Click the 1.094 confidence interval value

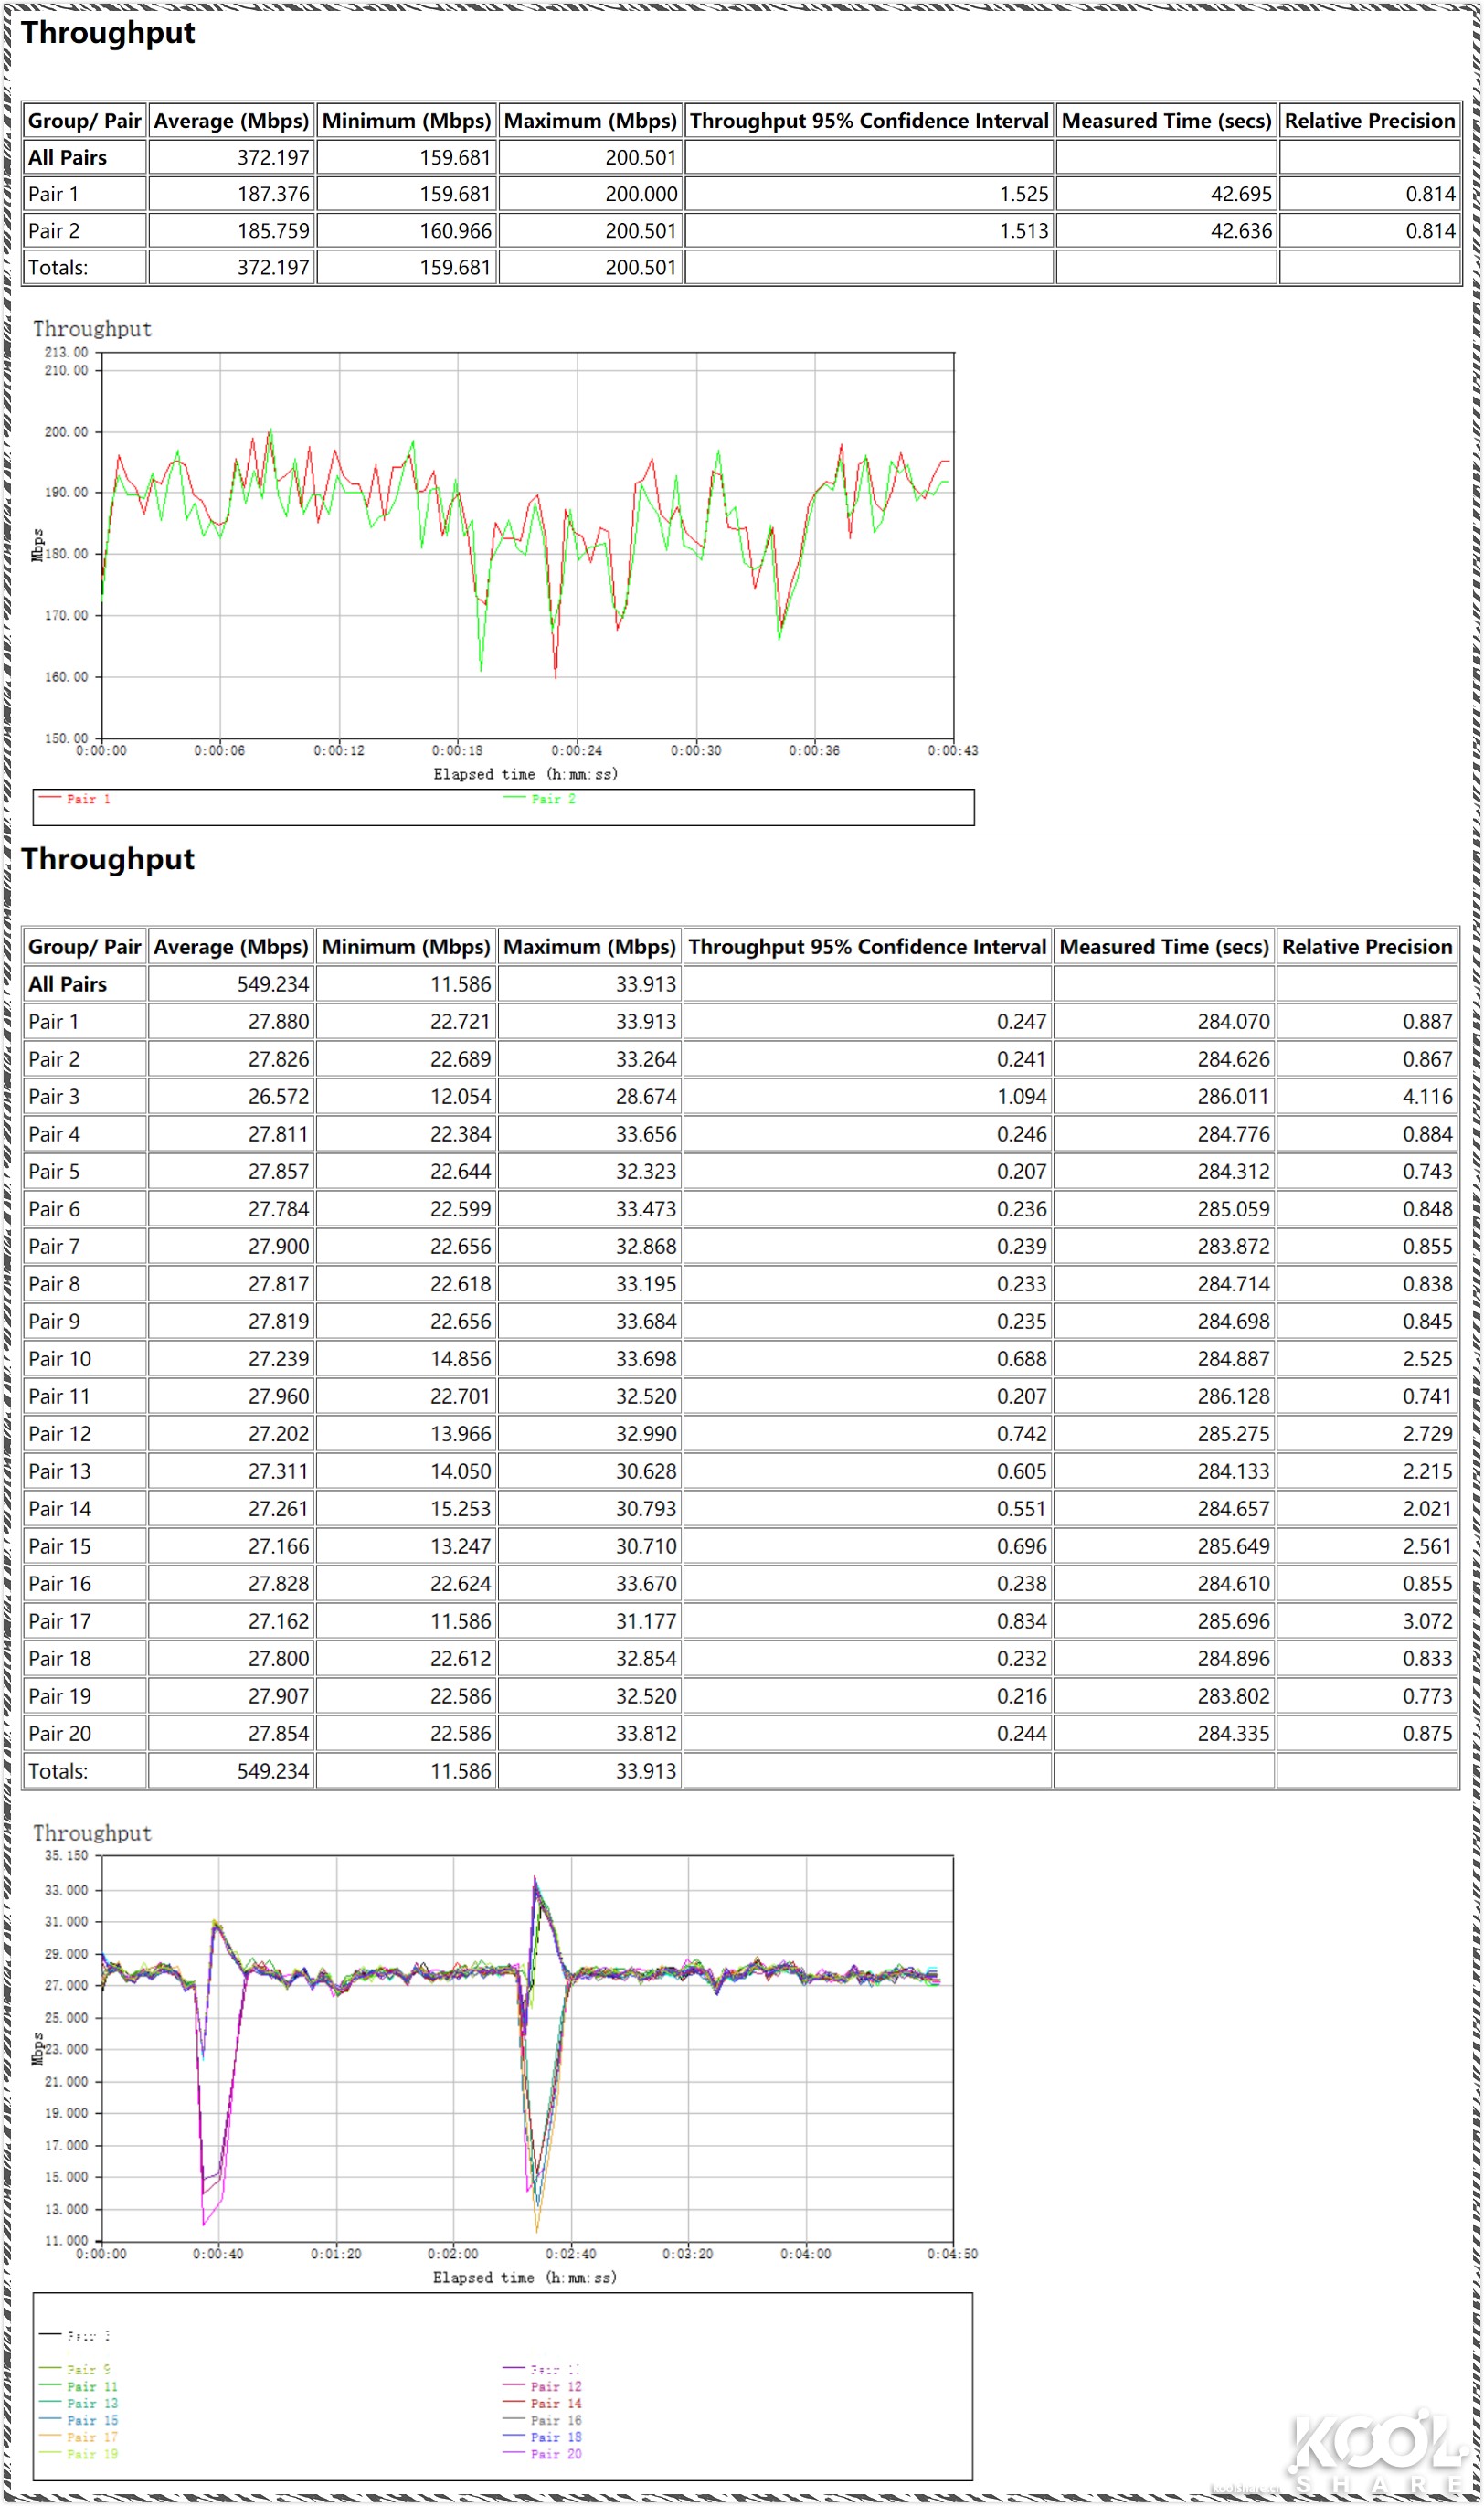[1022, 1097]
